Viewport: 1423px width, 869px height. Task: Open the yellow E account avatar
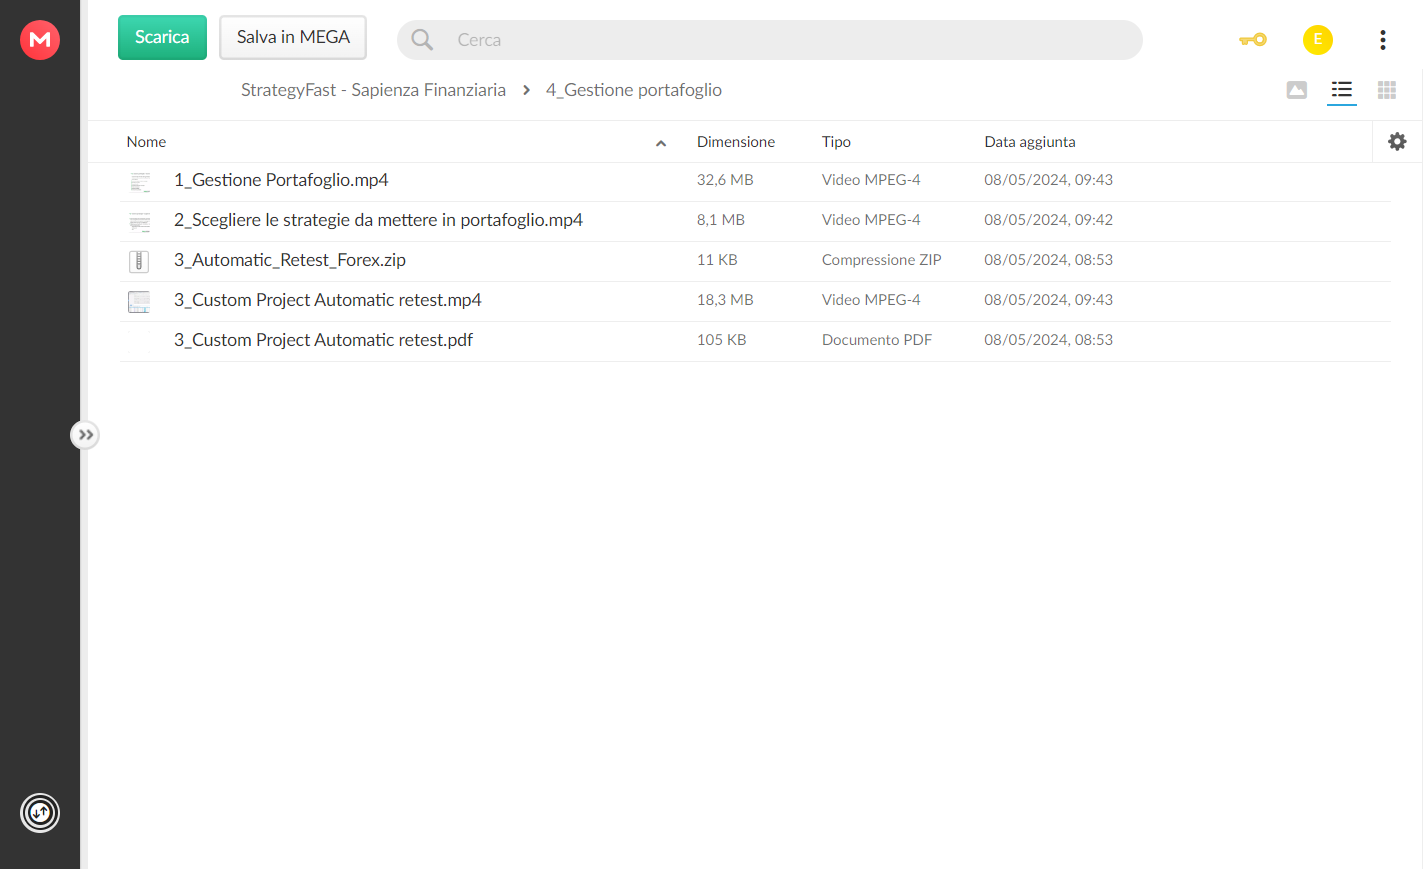[1318, 40]
